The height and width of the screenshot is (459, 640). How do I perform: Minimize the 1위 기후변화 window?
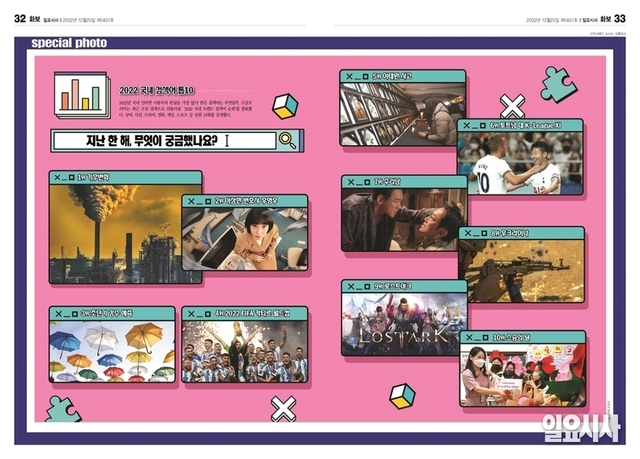[x=65, y=179]
